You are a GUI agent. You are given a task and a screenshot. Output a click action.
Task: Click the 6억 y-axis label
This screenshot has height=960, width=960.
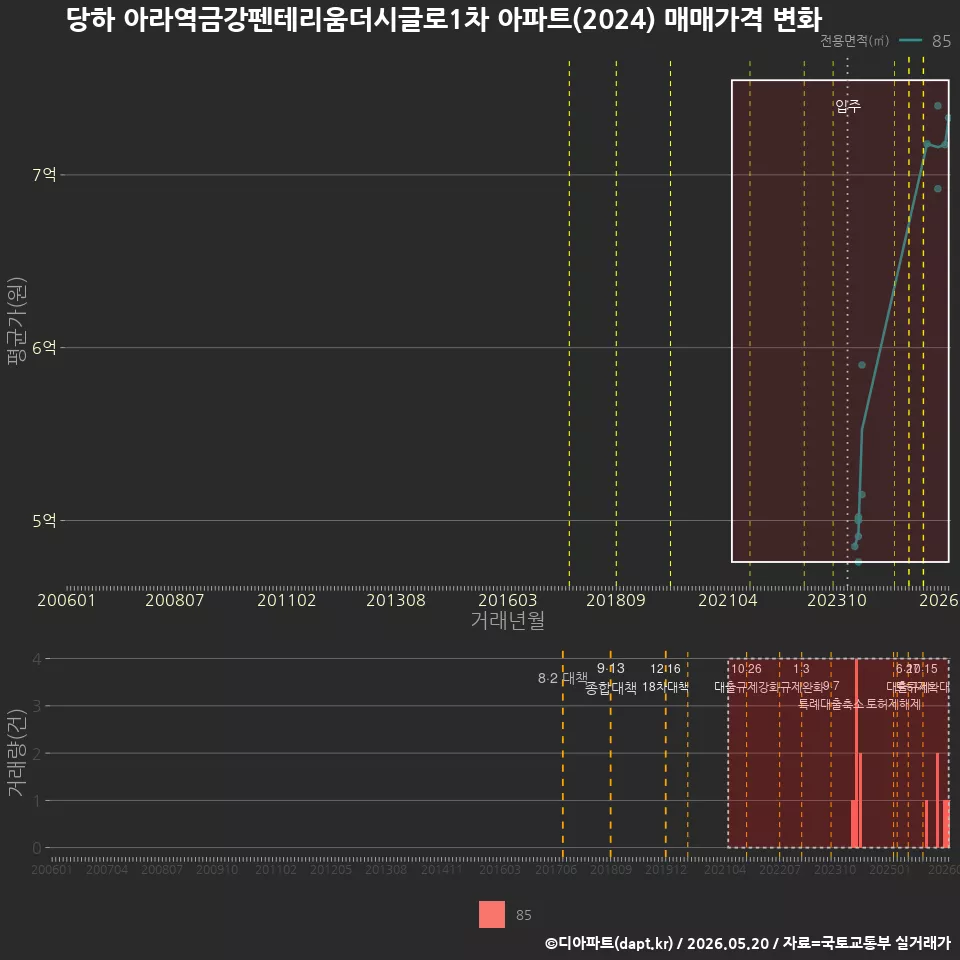44,348
